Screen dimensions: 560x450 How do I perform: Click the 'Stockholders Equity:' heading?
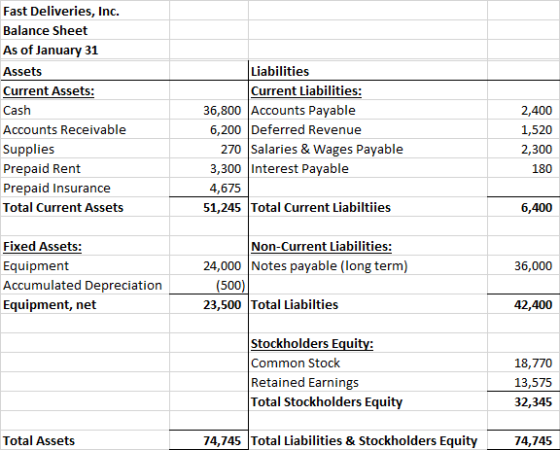(x=312, y=344)
